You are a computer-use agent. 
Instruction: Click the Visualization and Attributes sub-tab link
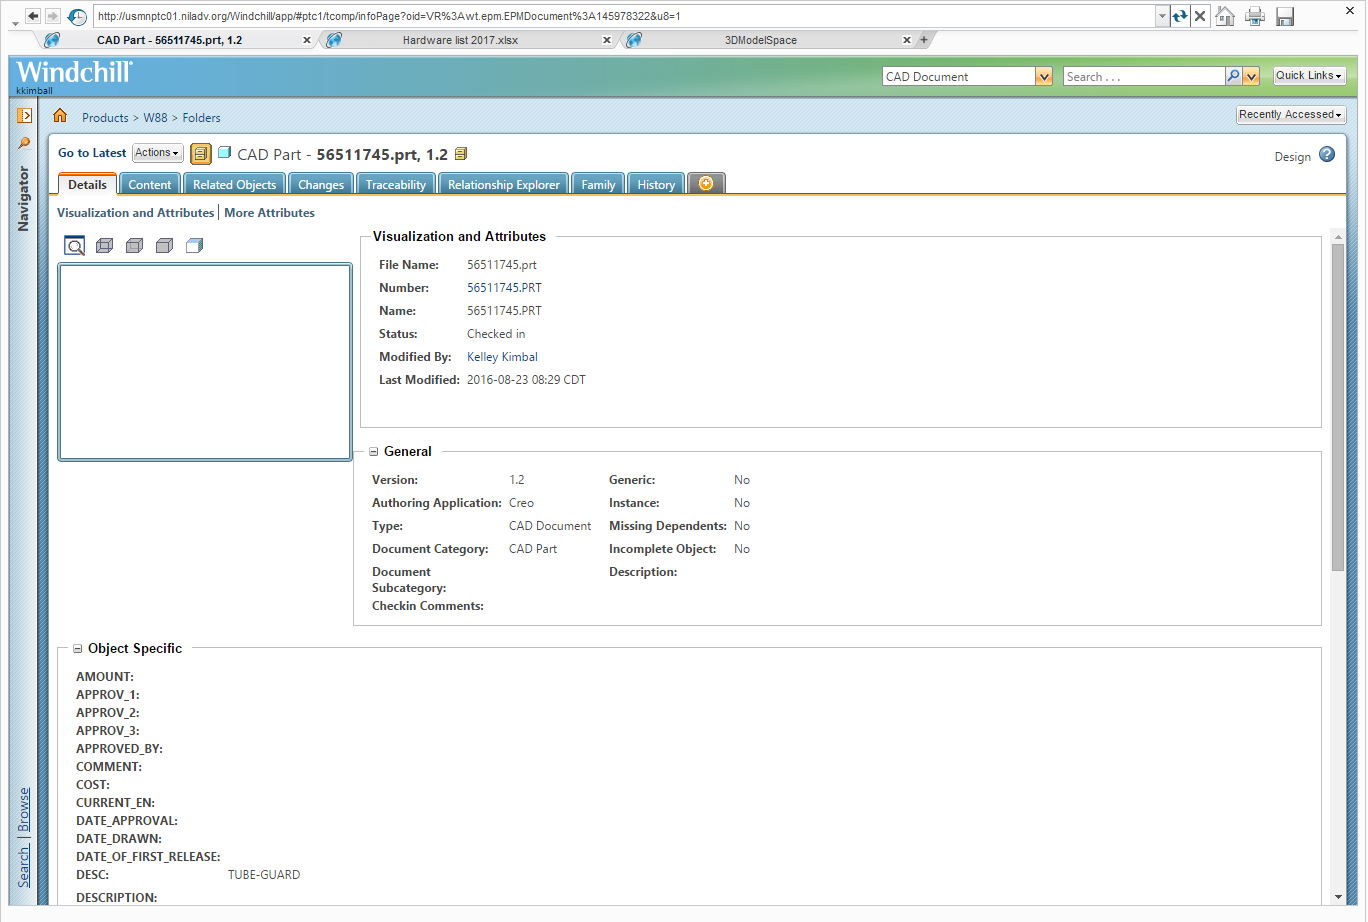(136, 213)
